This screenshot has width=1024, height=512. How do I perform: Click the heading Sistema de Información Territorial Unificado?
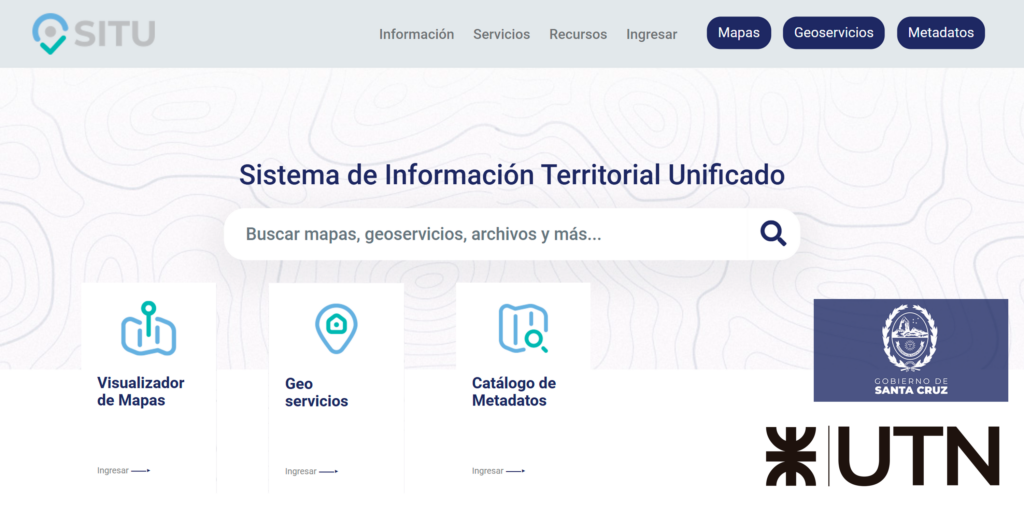tap(512, 175)
